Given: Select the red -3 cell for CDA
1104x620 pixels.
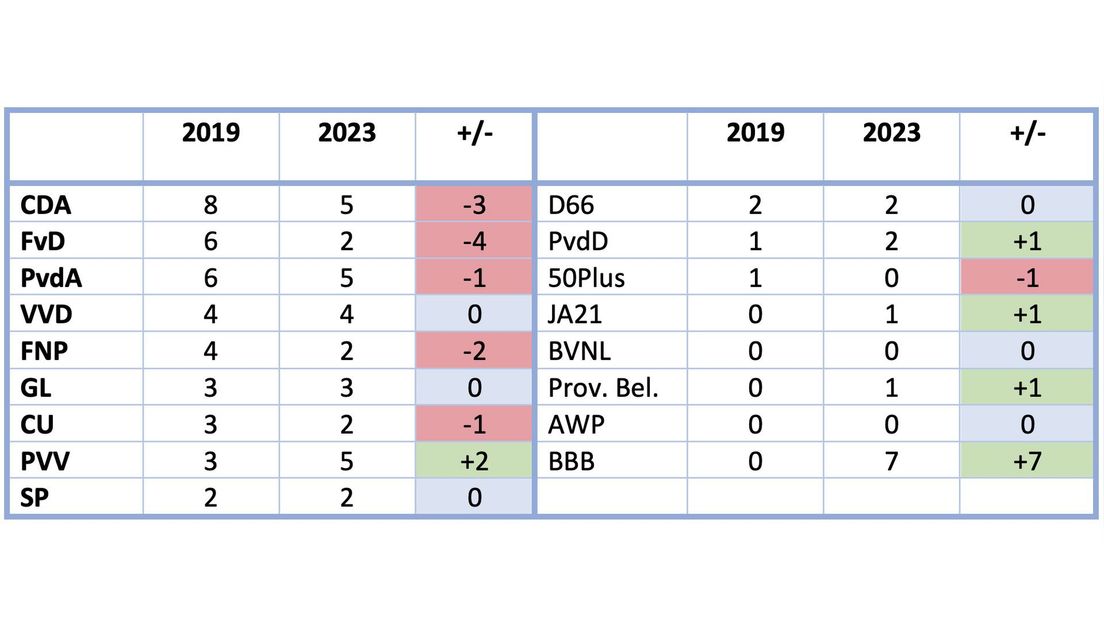Looking at the screenshot, I should click(474, 206).
